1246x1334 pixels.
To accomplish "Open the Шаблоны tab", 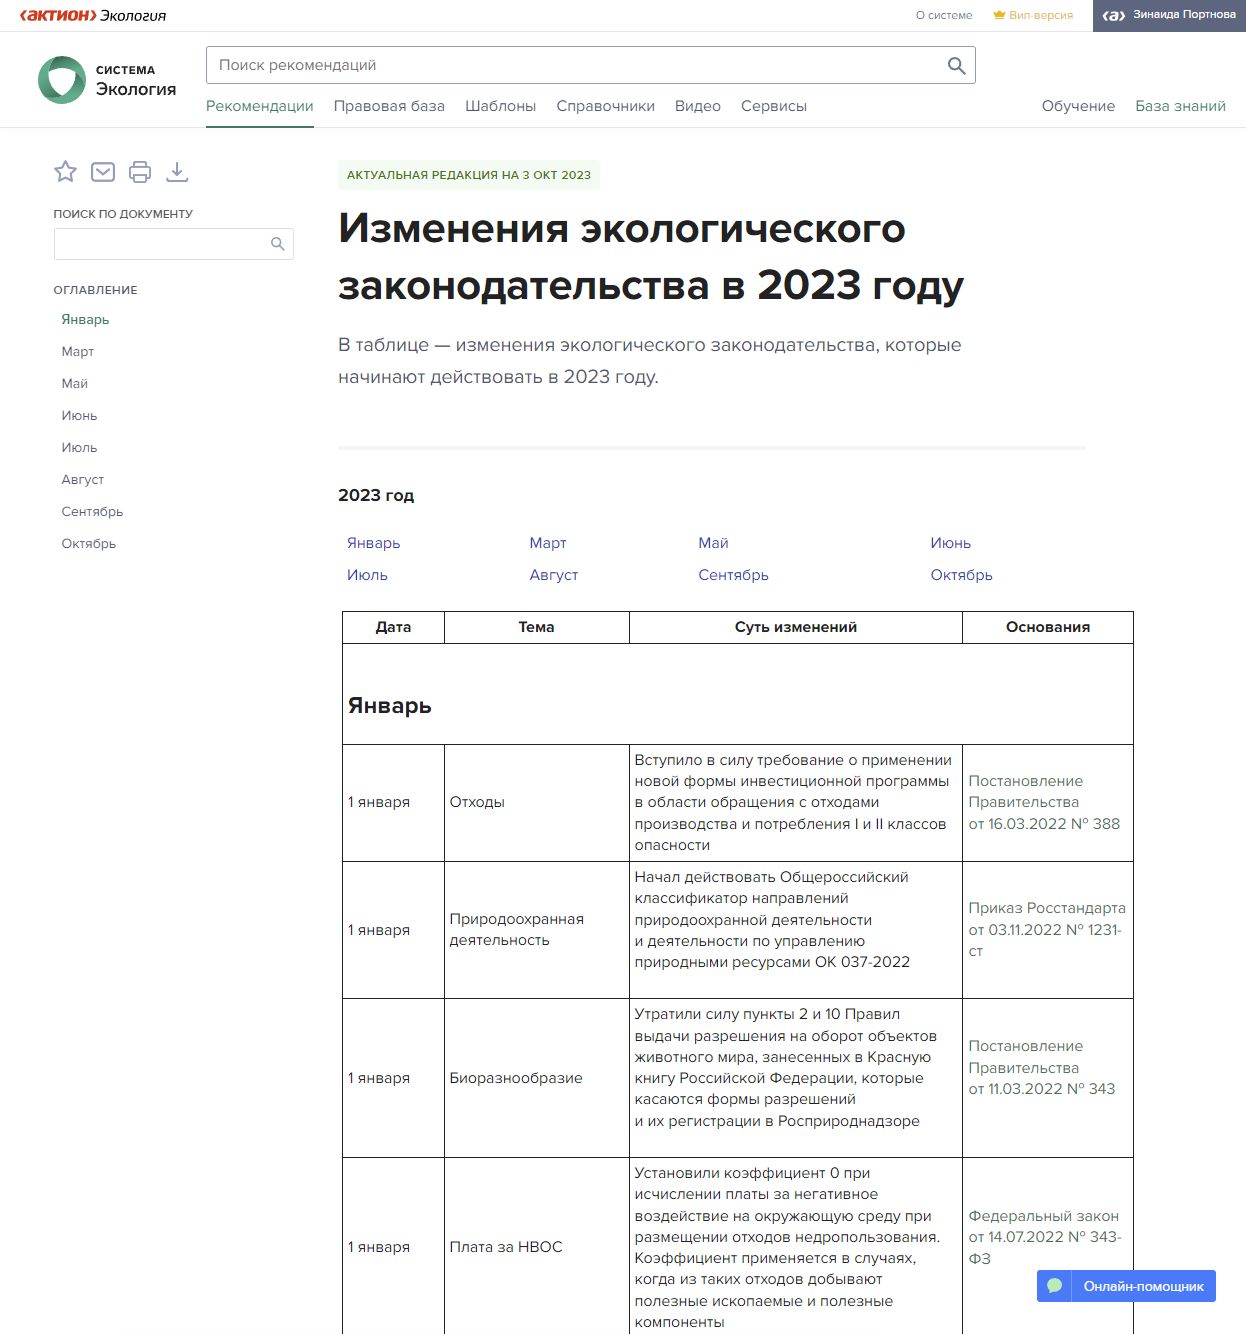I will click(500, 106).
